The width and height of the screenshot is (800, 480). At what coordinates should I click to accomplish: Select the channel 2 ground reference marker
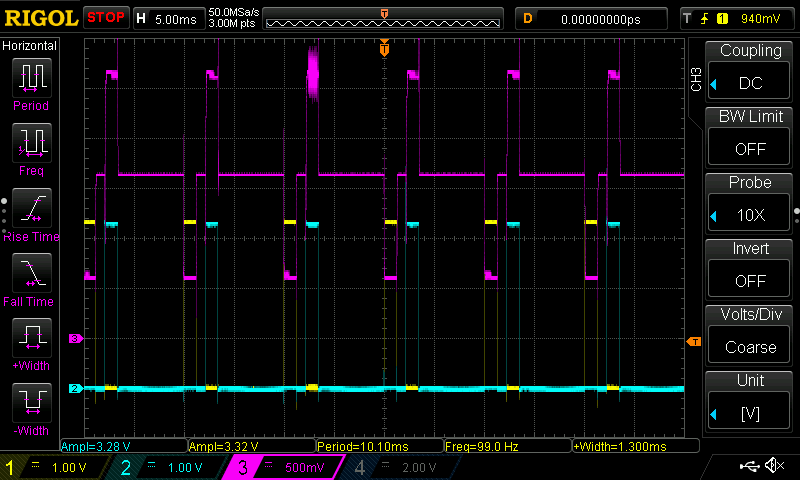[76, 389]
